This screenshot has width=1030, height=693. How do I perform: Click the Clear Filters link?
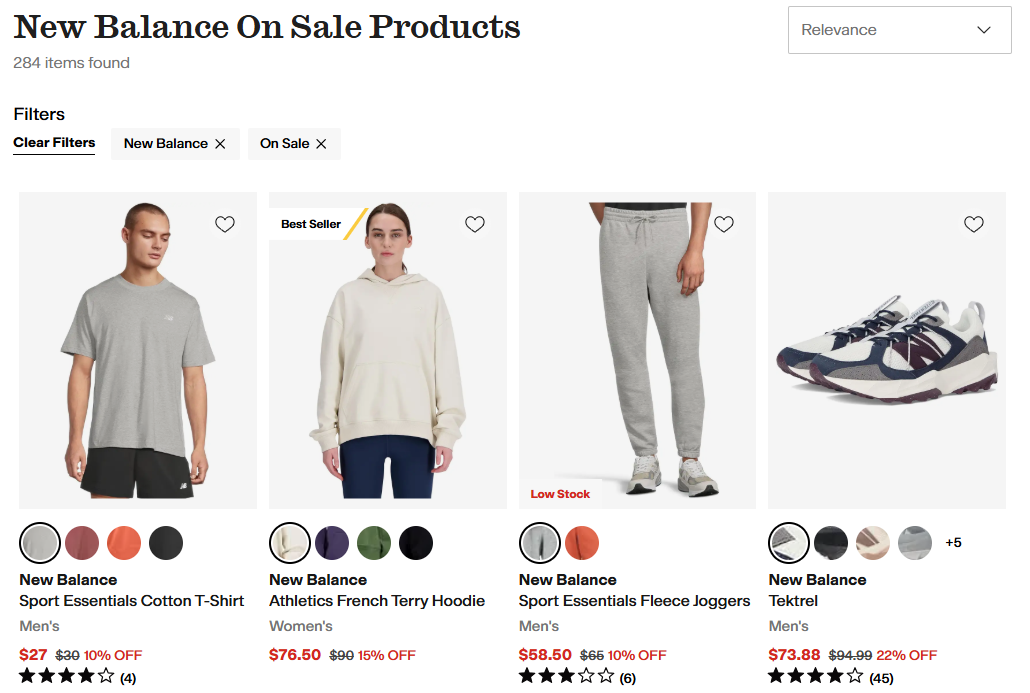pyautogui.click(x=54, y=143)
